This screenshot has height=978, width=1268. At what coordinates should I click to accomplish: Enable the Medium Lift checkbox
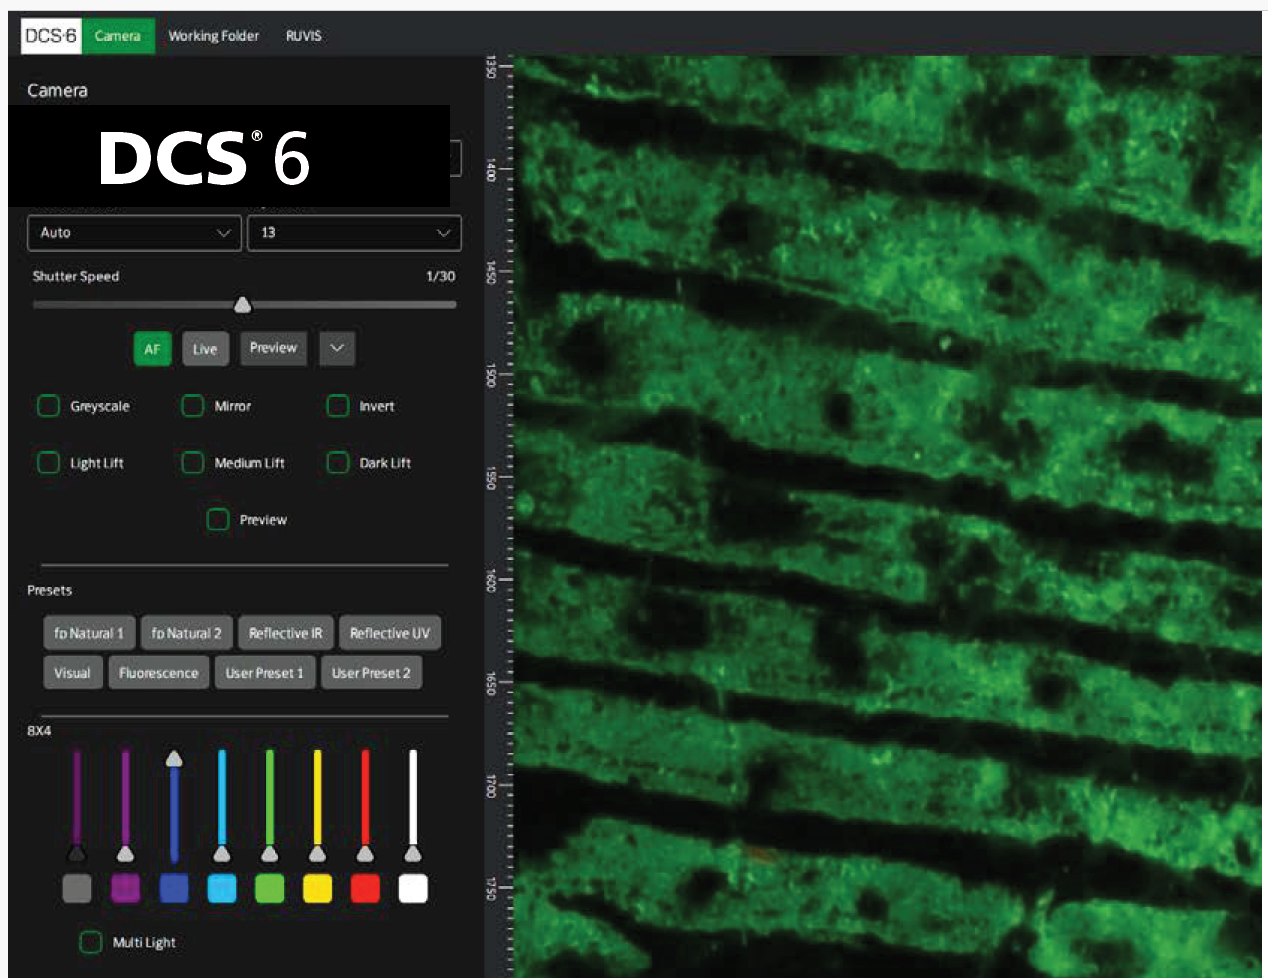[192, 463]
